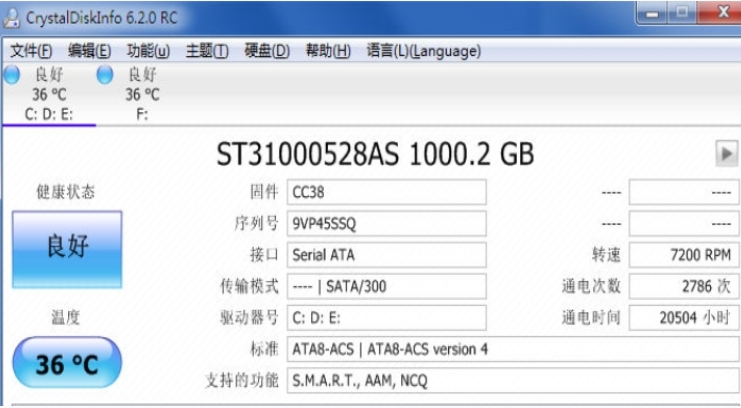Click disk title ST31000528AS 1000.2 GB
Viewport: 741px width, 408px height.
[x=375, y=154]
